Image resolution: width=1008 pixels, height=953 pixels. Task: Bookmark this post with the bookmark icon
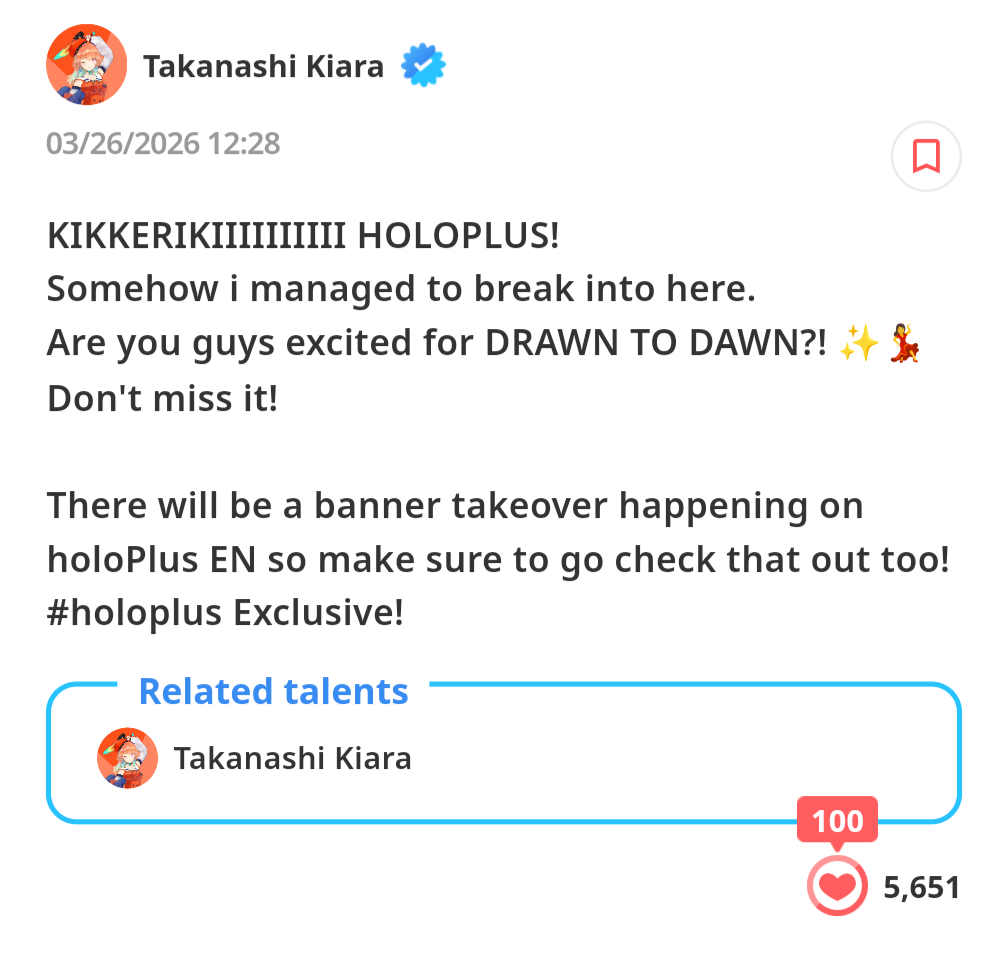tap(926, 156)
